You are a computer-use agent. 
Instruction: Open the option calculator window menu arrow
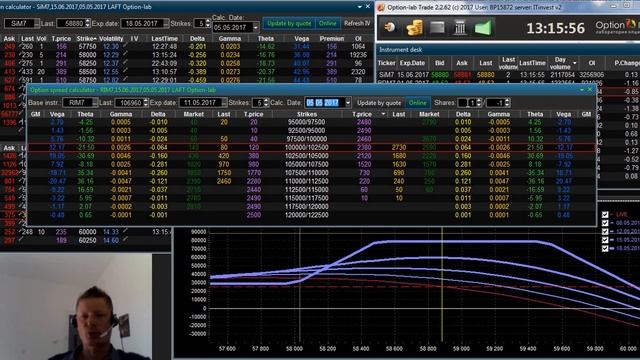(359, 7)
